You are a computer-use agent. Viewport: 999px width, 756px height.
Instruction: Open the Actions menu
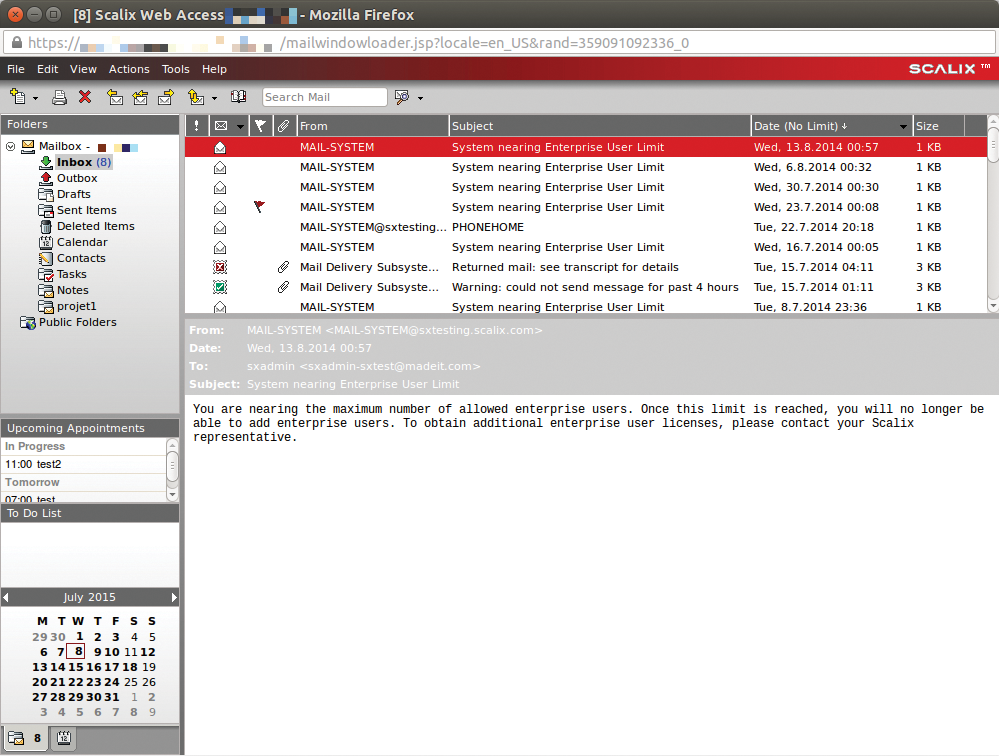[128, 69]
